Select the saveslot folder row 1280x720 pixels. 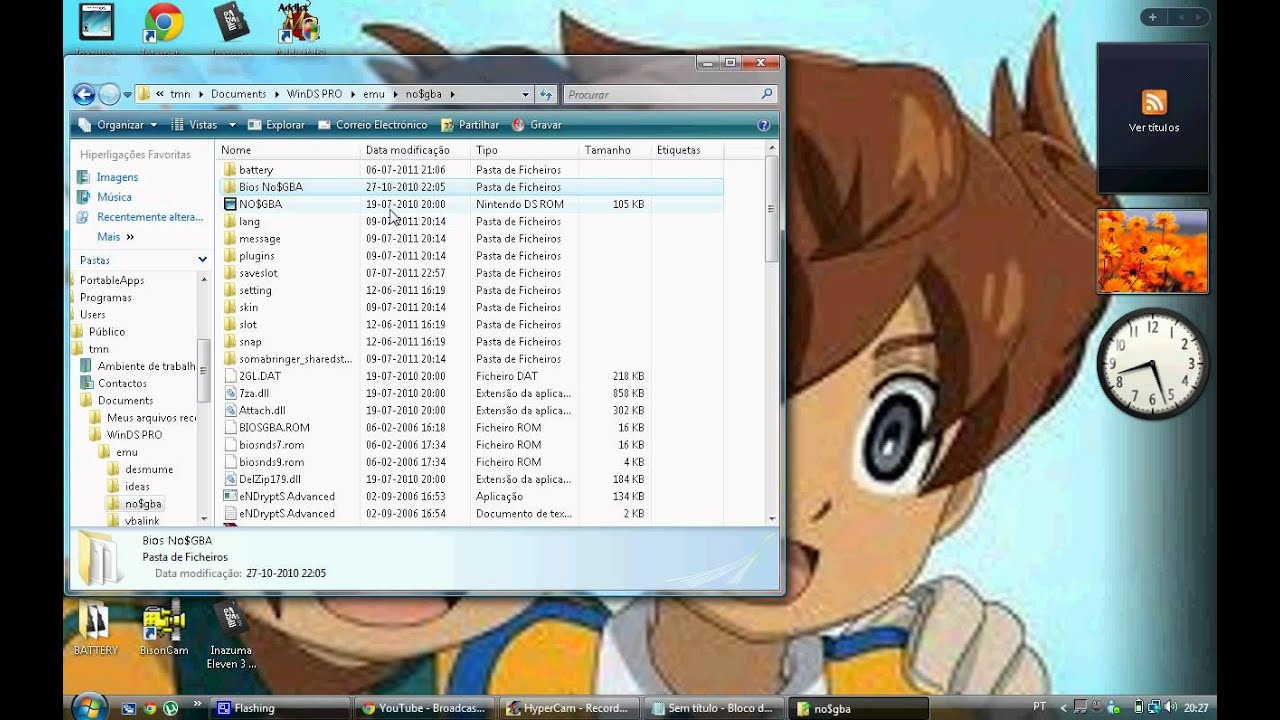[470, 273]
